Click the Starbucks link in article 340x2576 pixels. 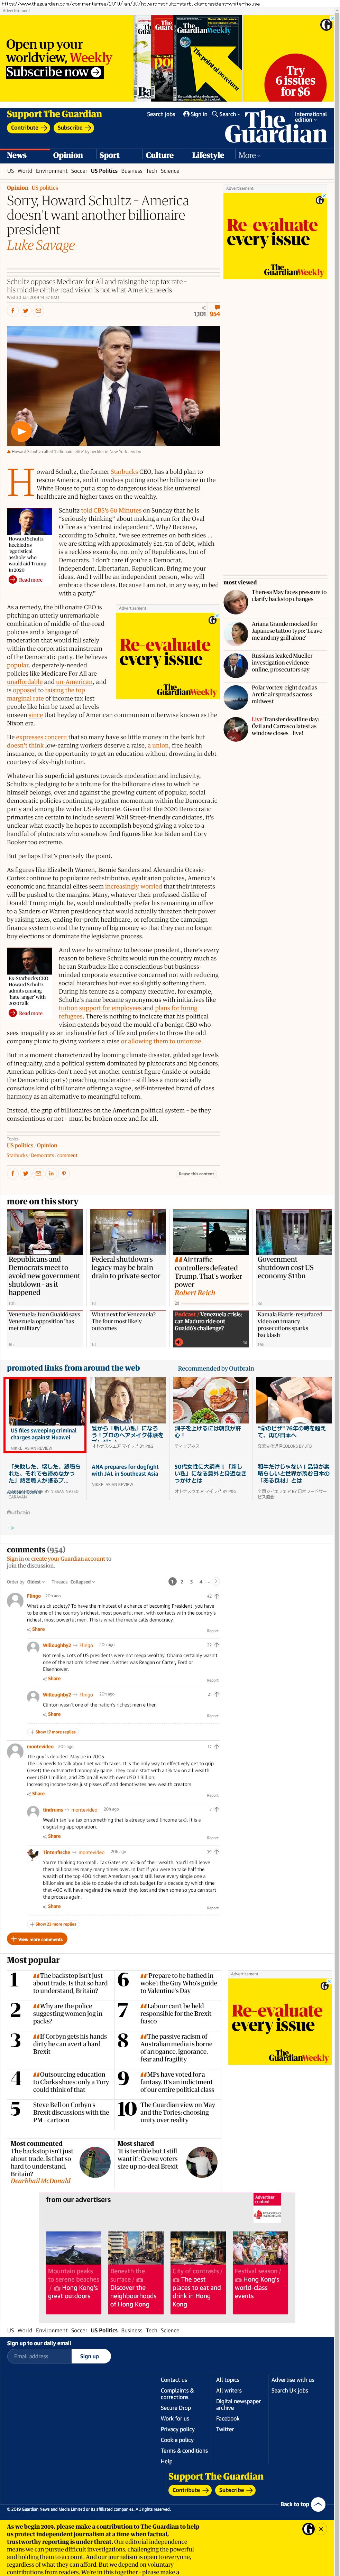point(124,472)
